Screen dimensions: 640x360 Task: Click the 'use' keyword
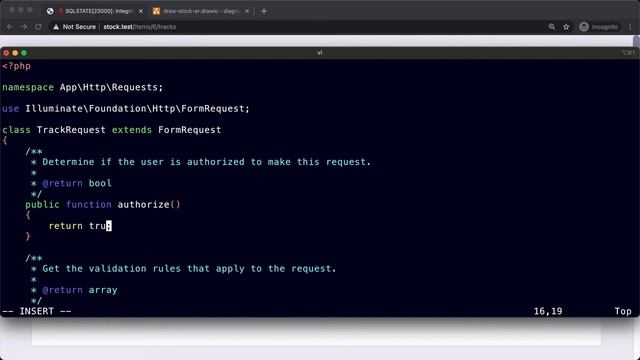(x=11, y=109)
